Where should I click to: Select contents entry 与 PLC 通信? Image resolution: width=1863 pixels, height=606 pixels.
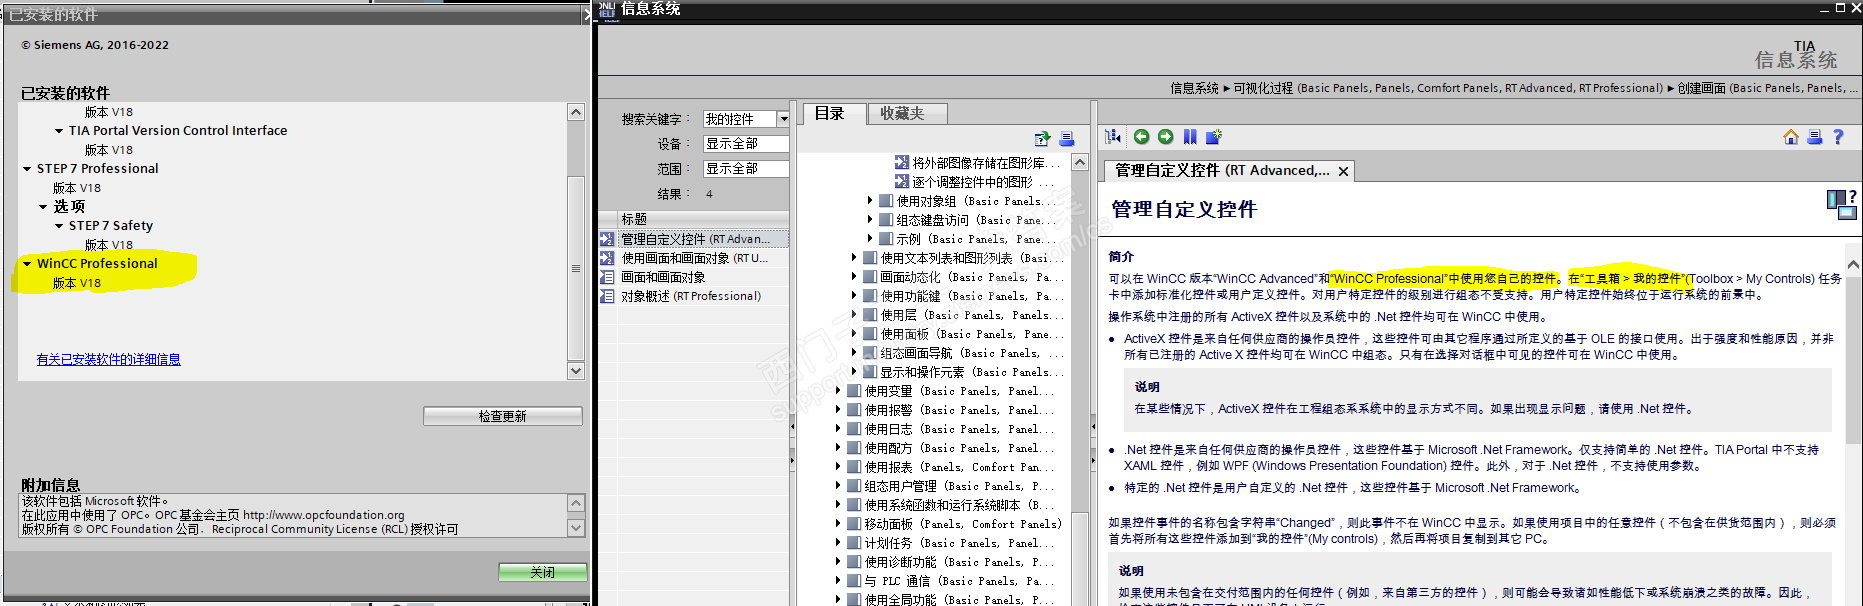pyautogui.click(x=959, y=581)
